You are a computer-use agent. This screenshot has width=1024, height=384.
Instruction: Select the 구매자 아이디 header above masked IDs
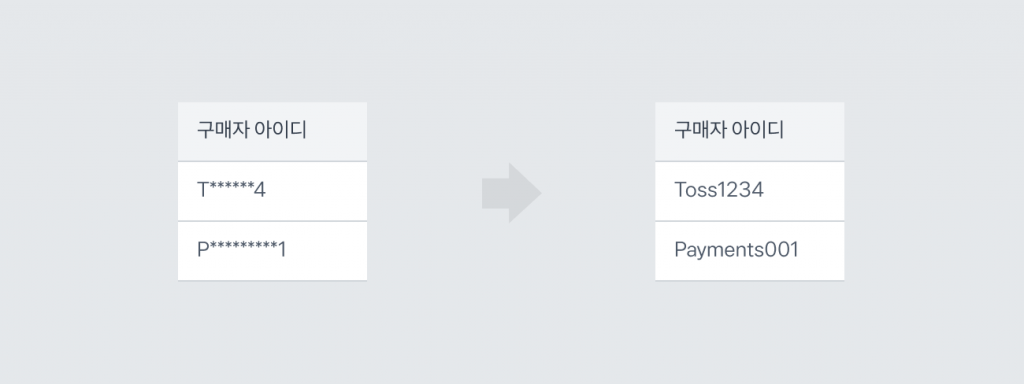tap(272, 131)
